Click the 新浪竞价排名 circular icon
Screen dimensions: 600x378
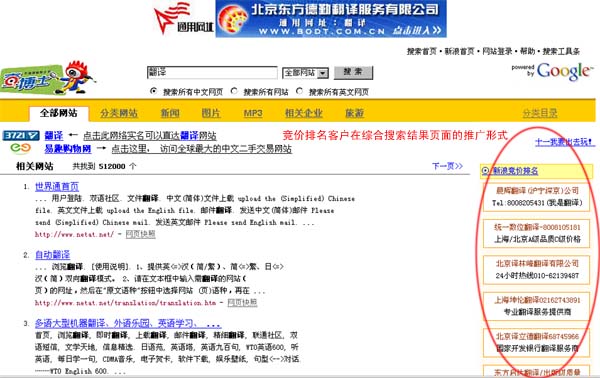(486, 171)
